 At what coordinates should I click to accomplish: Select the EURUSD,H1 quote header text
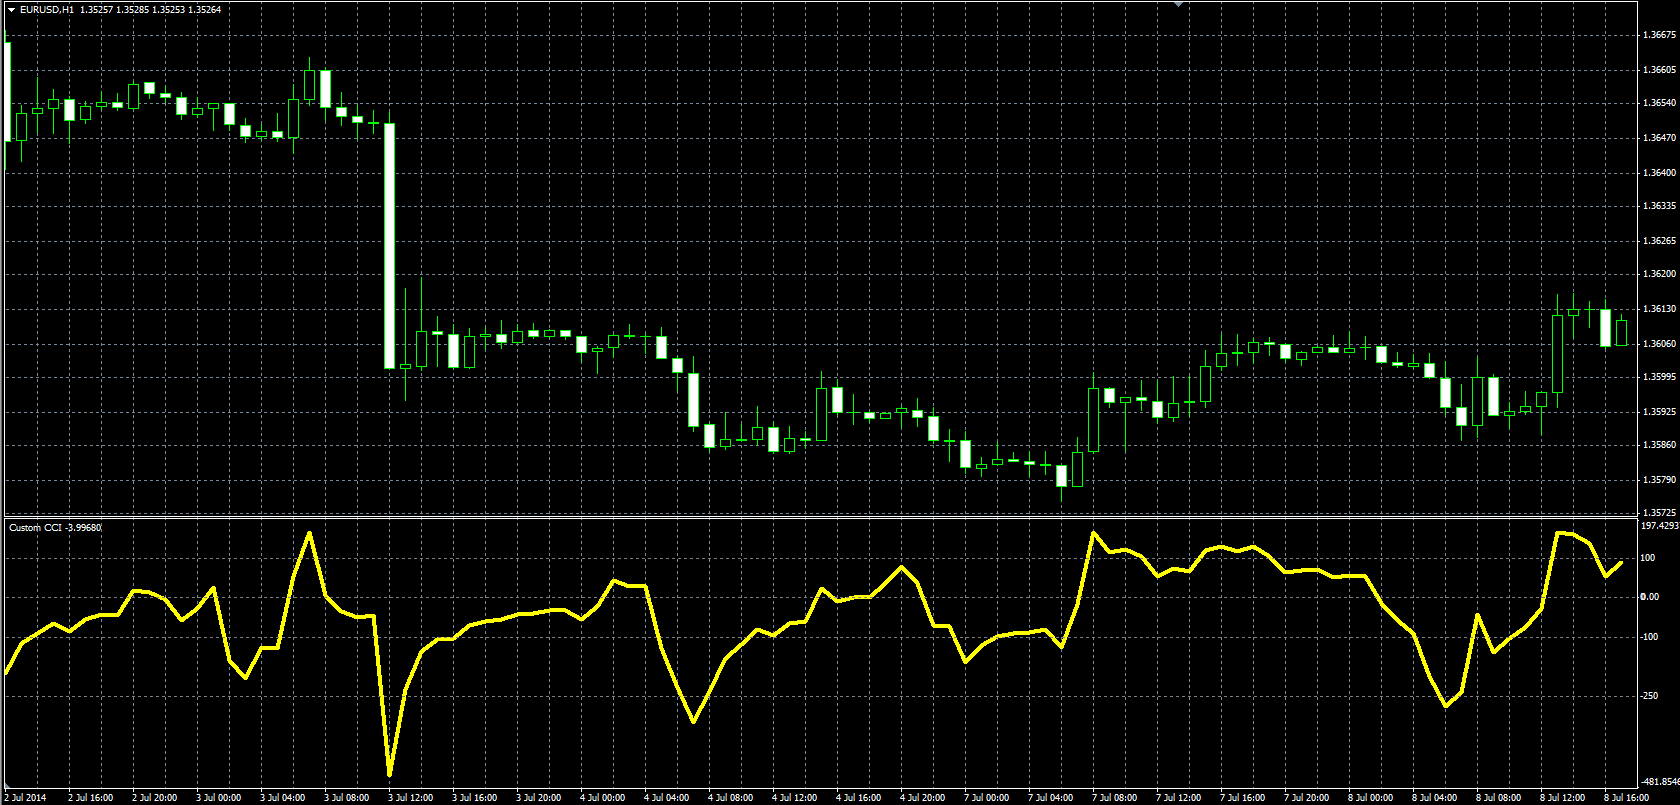click(121, 9)
